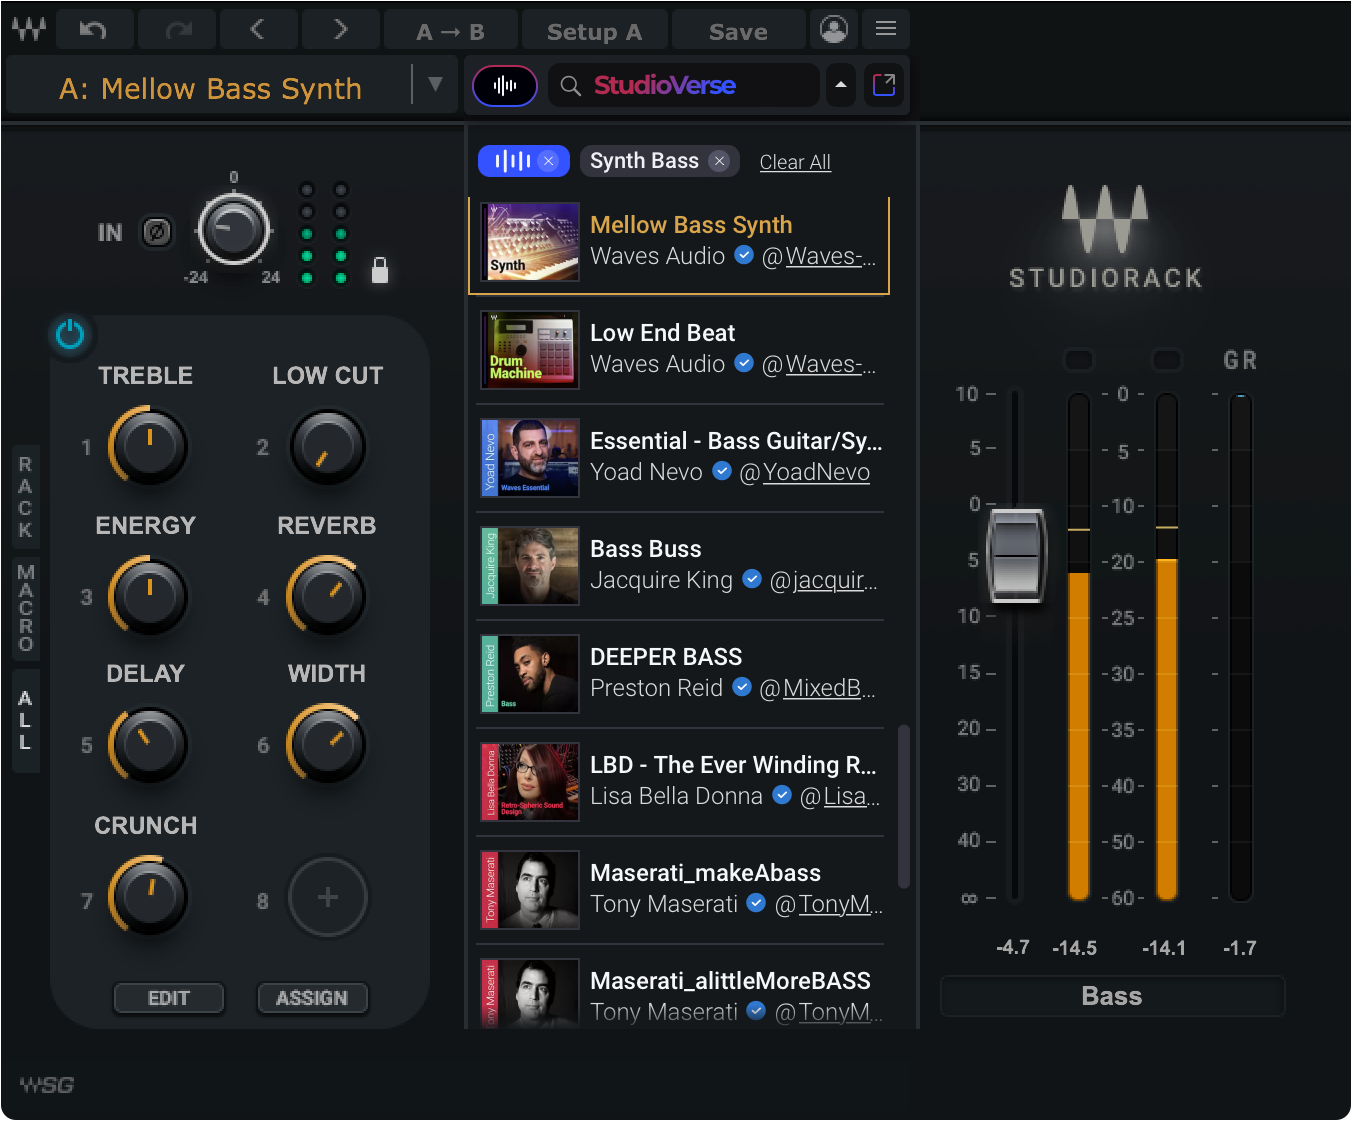Go to next preset arrow
Image resolution: width=1352 pixels, height=1121 pixels.
tap(340, 30)
